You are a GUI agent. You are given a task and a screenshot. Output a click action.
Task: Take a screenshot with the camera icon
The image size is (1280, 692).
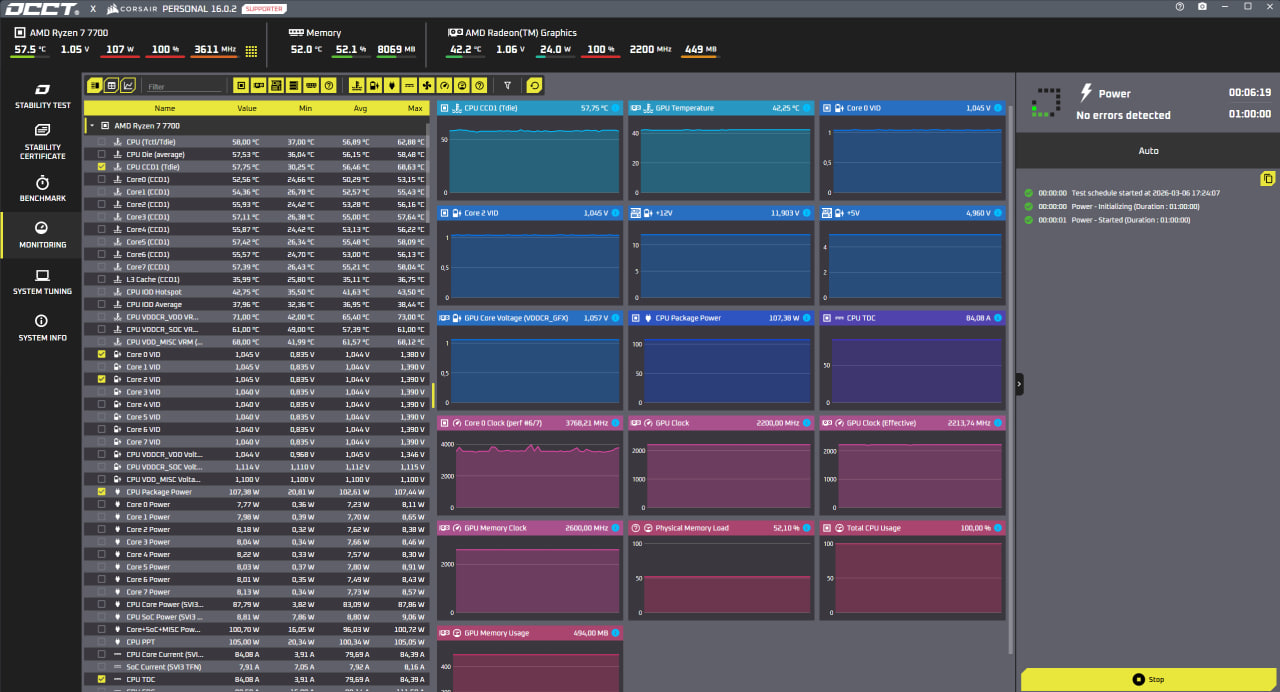(x=1202, y=7)
